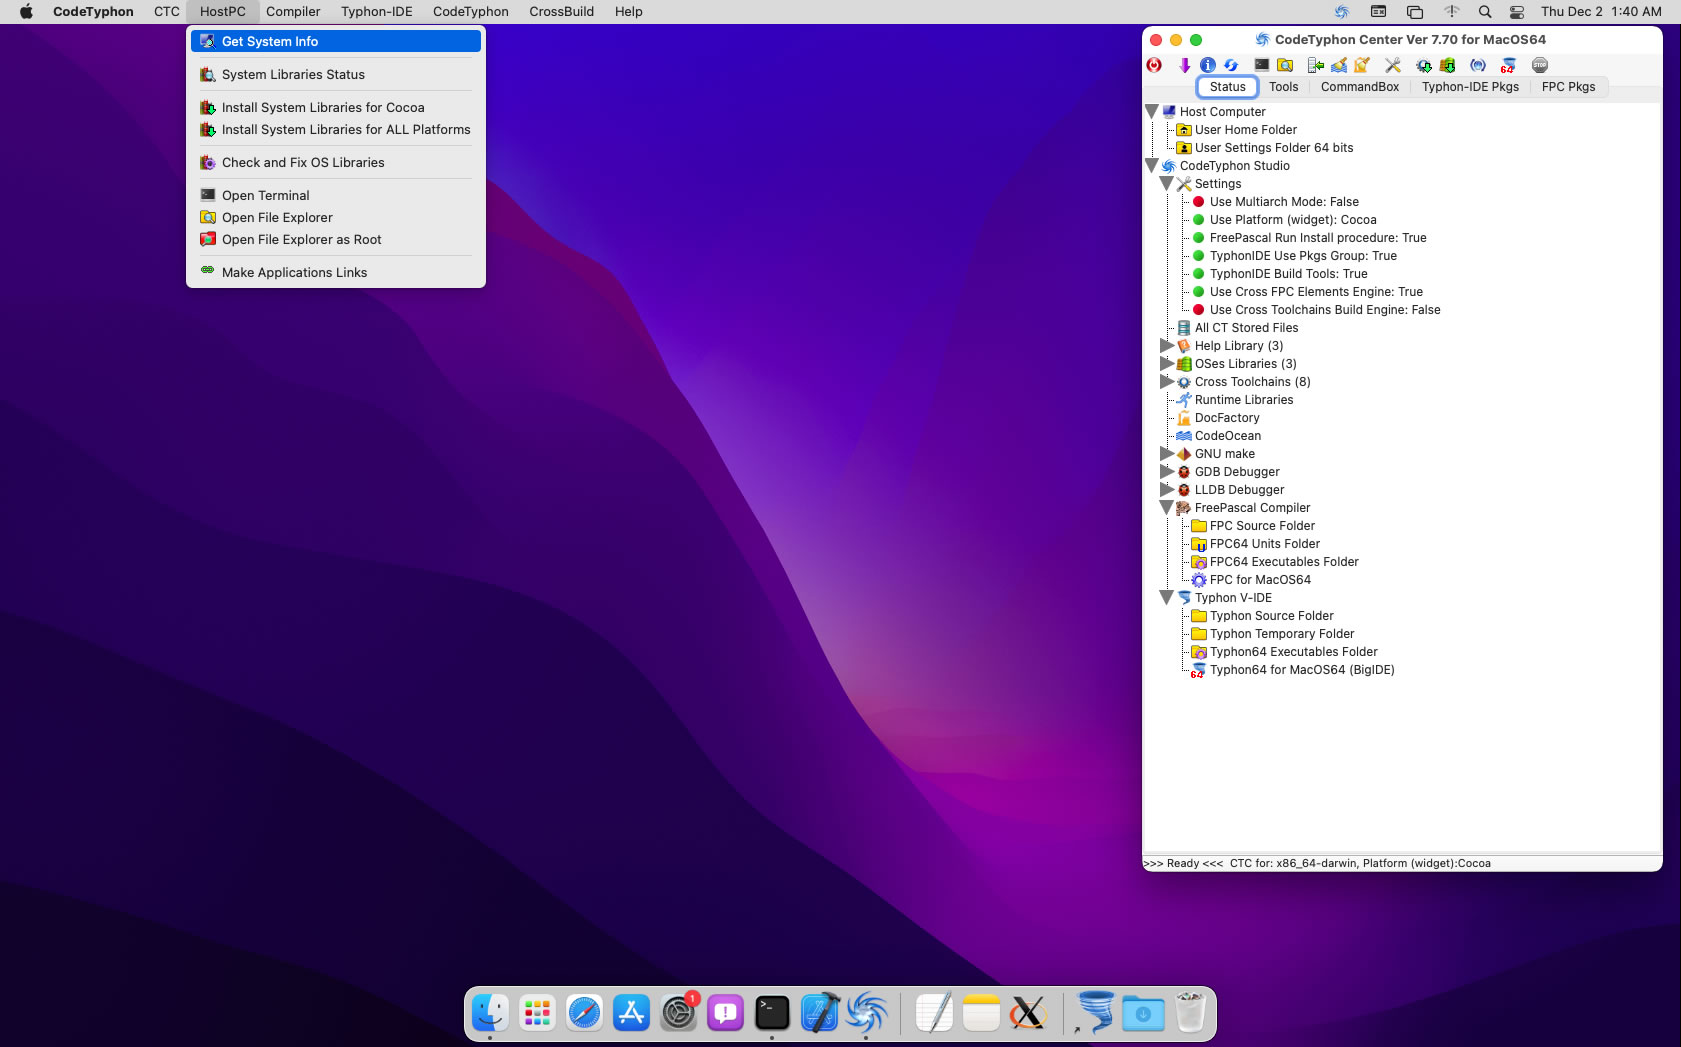Expand the GNU make node
Screen dimensions: 1681x1047
(x=1167, y=453)
